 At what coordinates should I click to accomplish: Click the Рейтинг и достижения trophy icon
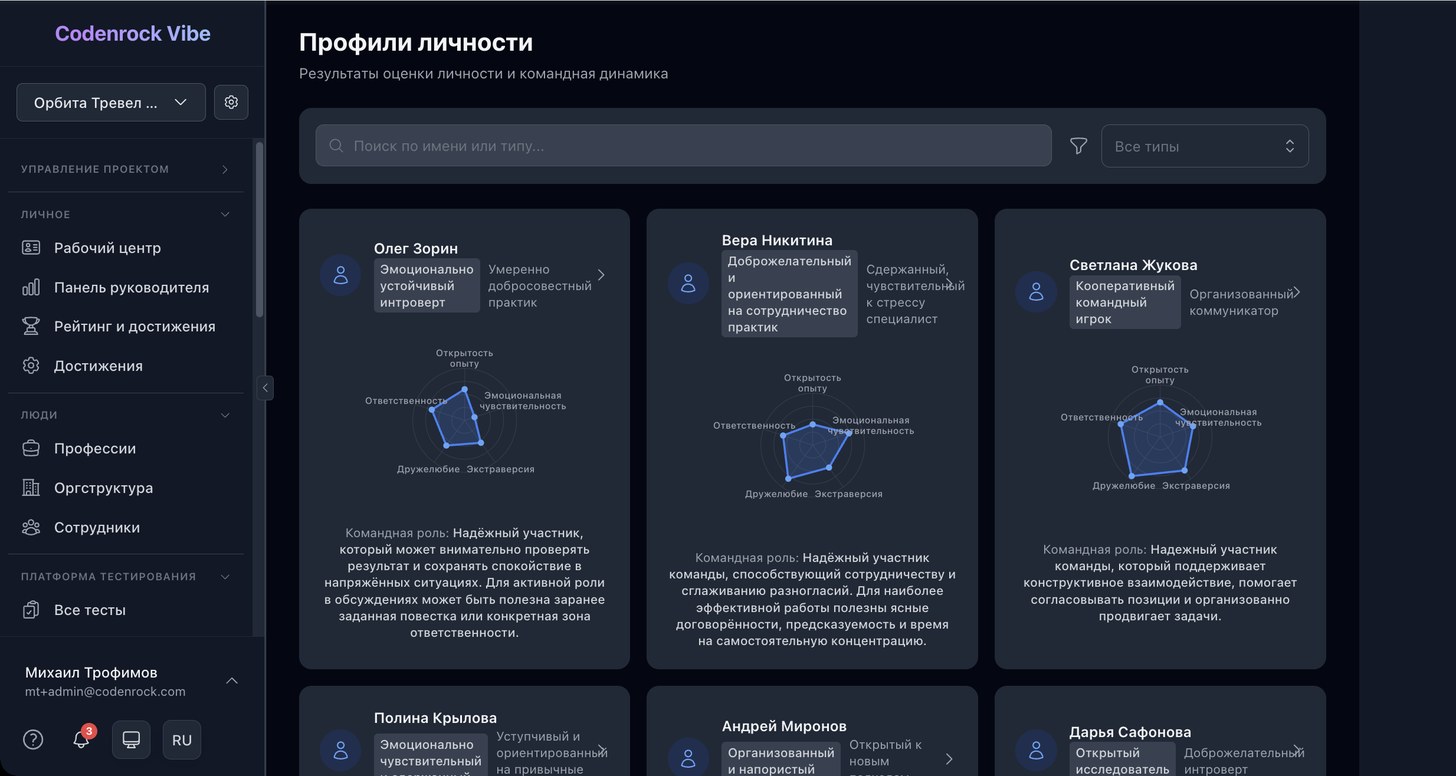[x=31, y=326]
